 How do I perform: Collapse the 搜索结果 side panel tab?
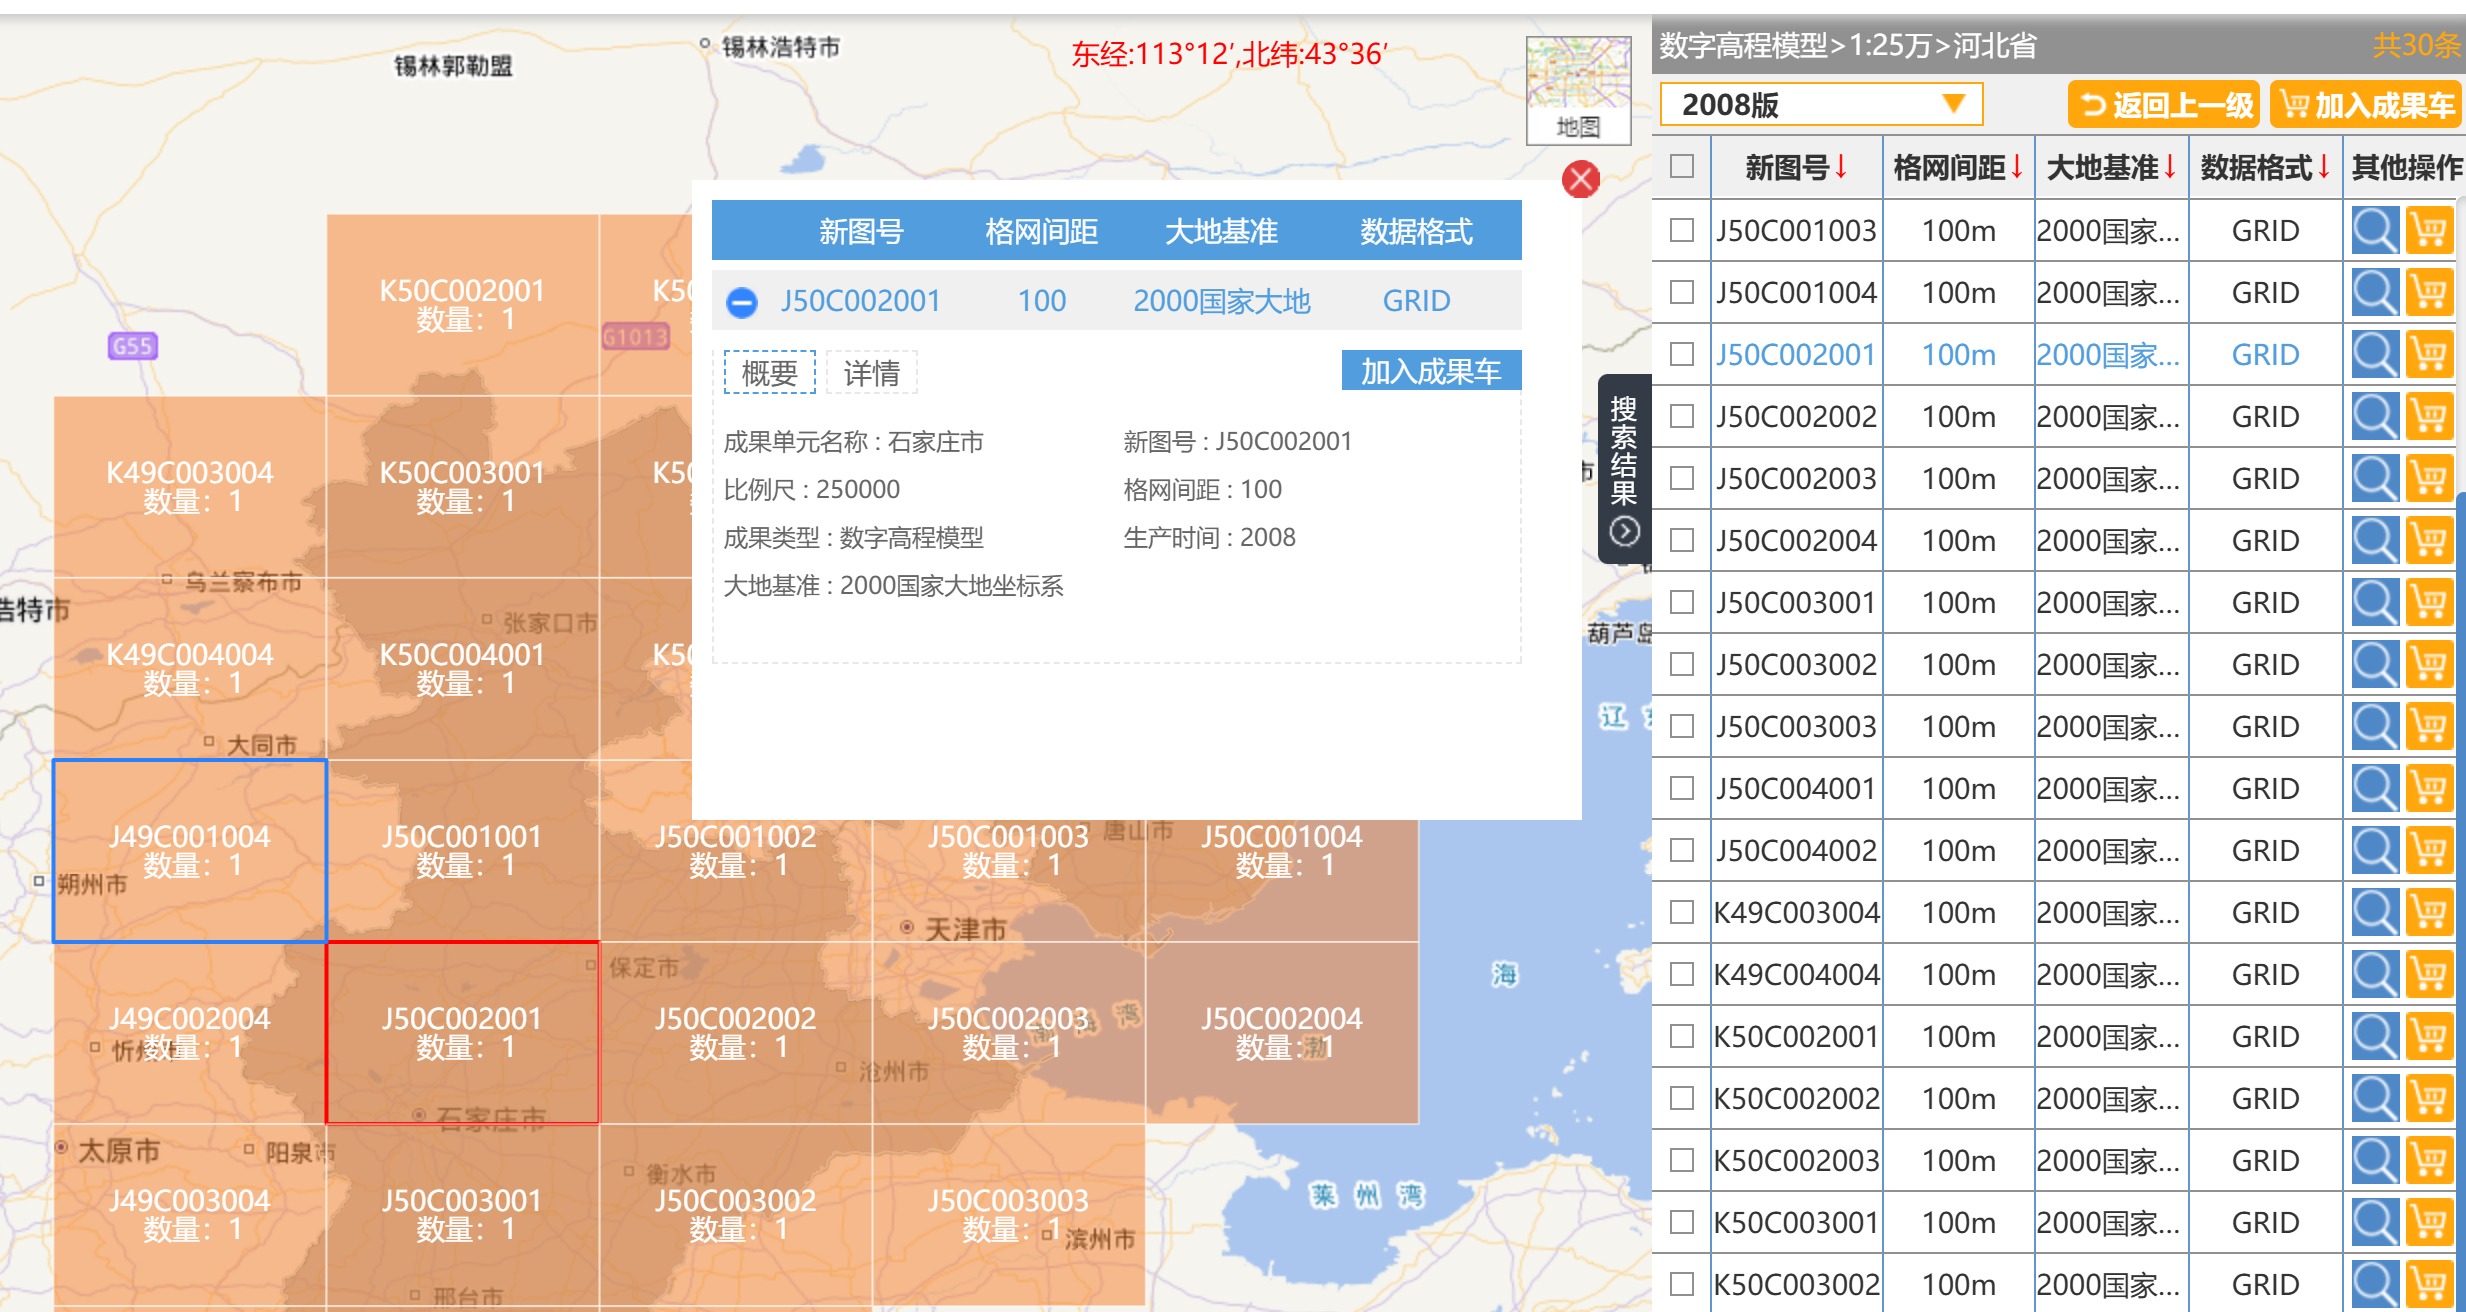1624,470
